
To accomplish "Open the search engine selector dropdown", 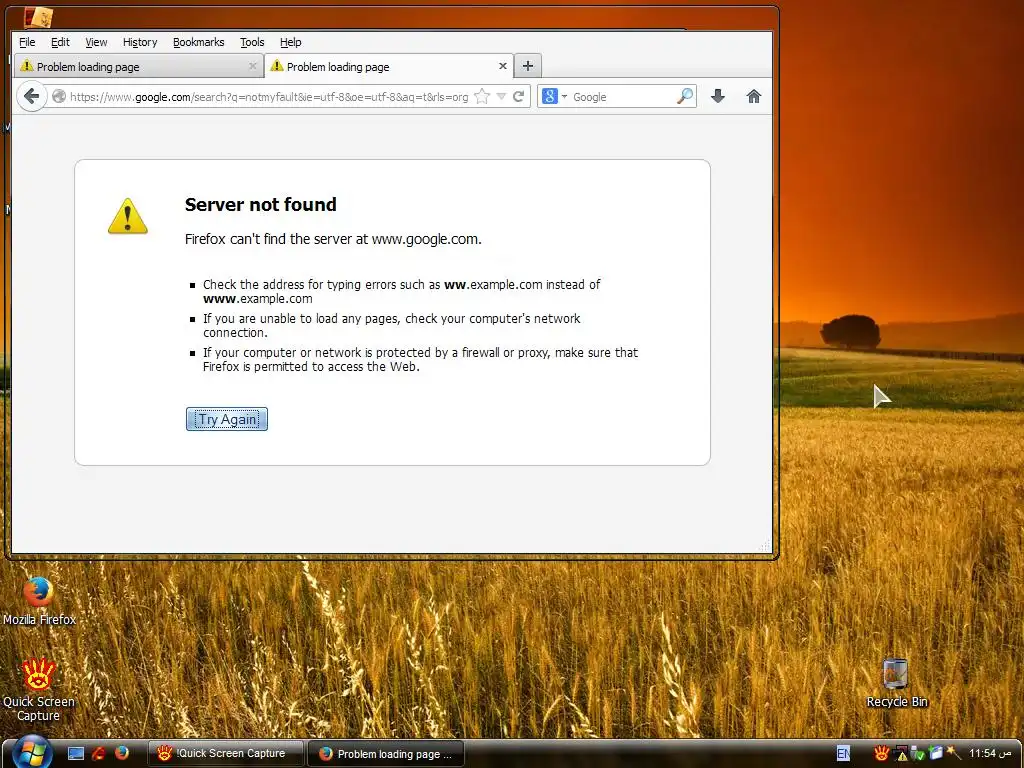I will tap(554, 97).
